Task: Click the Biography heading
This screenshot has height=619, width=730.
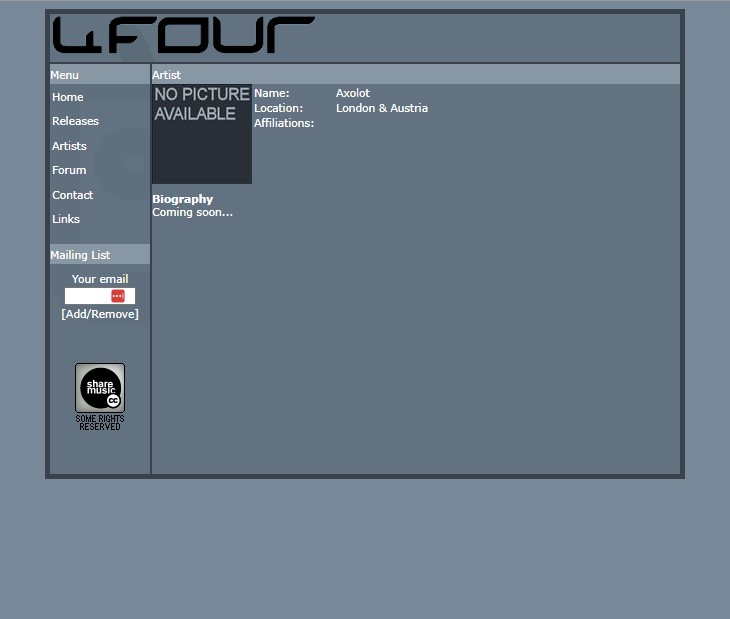Action: 182,199
